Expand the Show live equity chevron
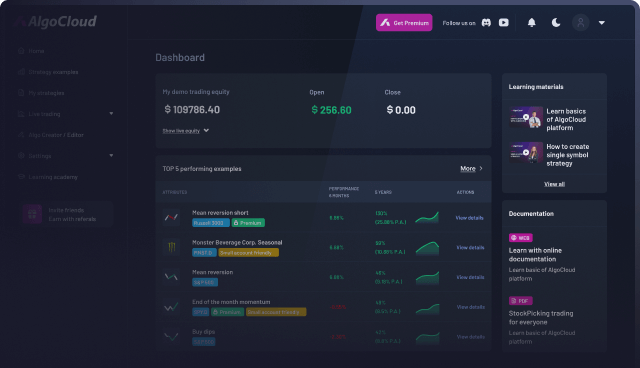The image size is (640, 368). coord(206,131)
